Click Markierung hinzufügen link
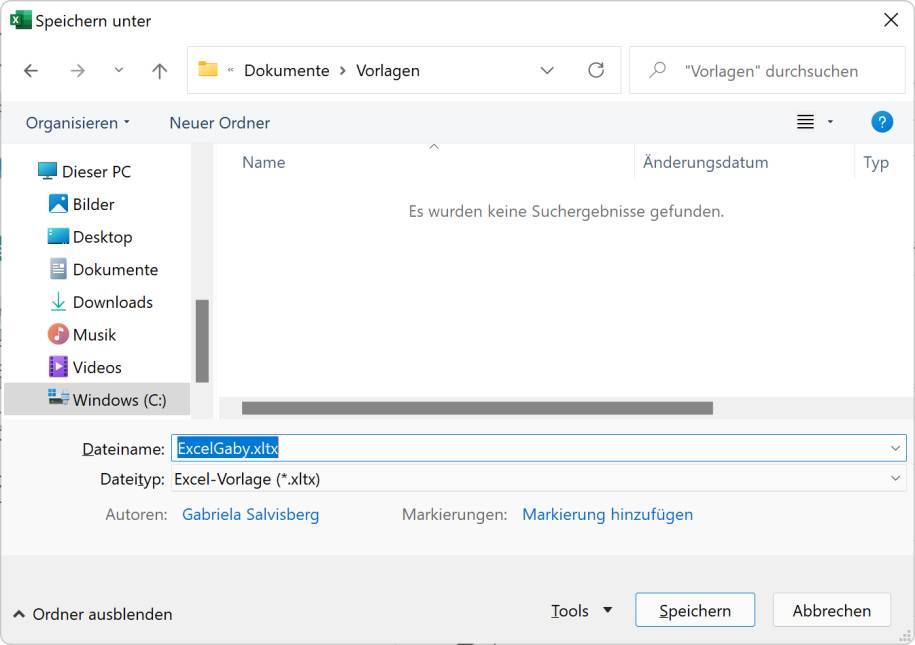Screen dimensions: 915x645 coord(607,515)
